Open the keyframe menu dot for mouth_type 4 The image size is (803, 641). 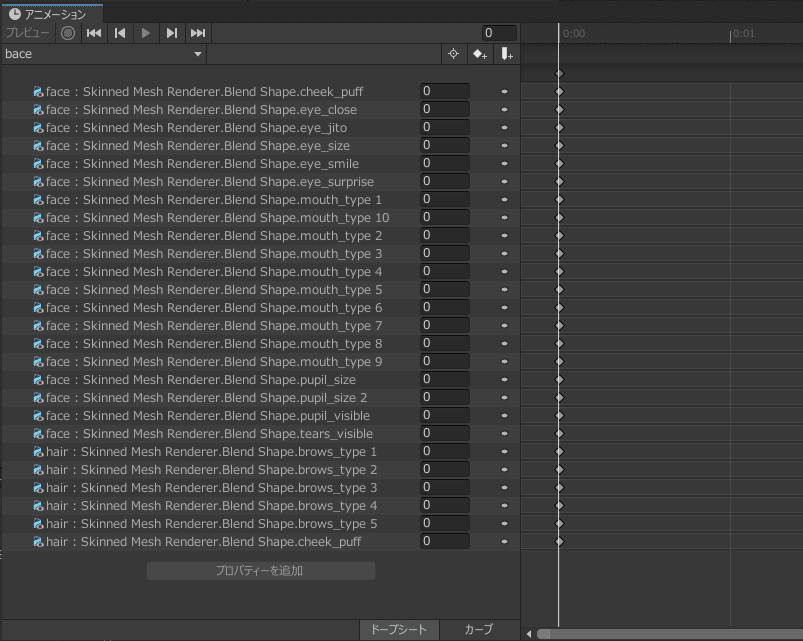pyautogui.click(x=504, y=271)
